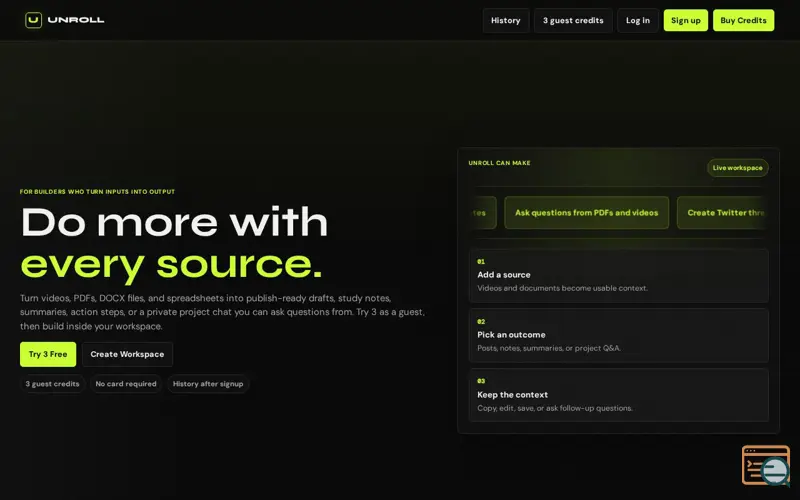Select the 3 guest credits pill below hero
Image resolution: width=800 pixels, height=500 pixels.
click(x=53, y=384)
